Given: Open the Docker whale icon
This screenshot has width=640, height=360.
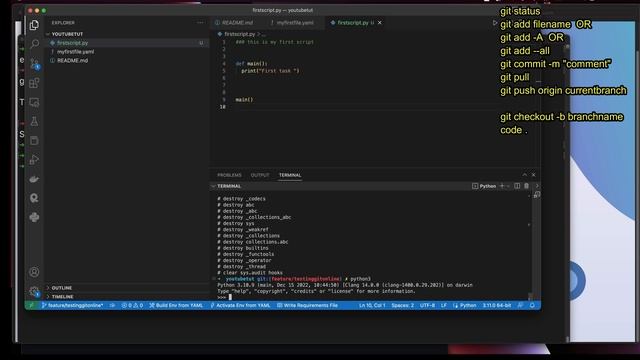Looking at the screenshot, I should click(34, 179).
